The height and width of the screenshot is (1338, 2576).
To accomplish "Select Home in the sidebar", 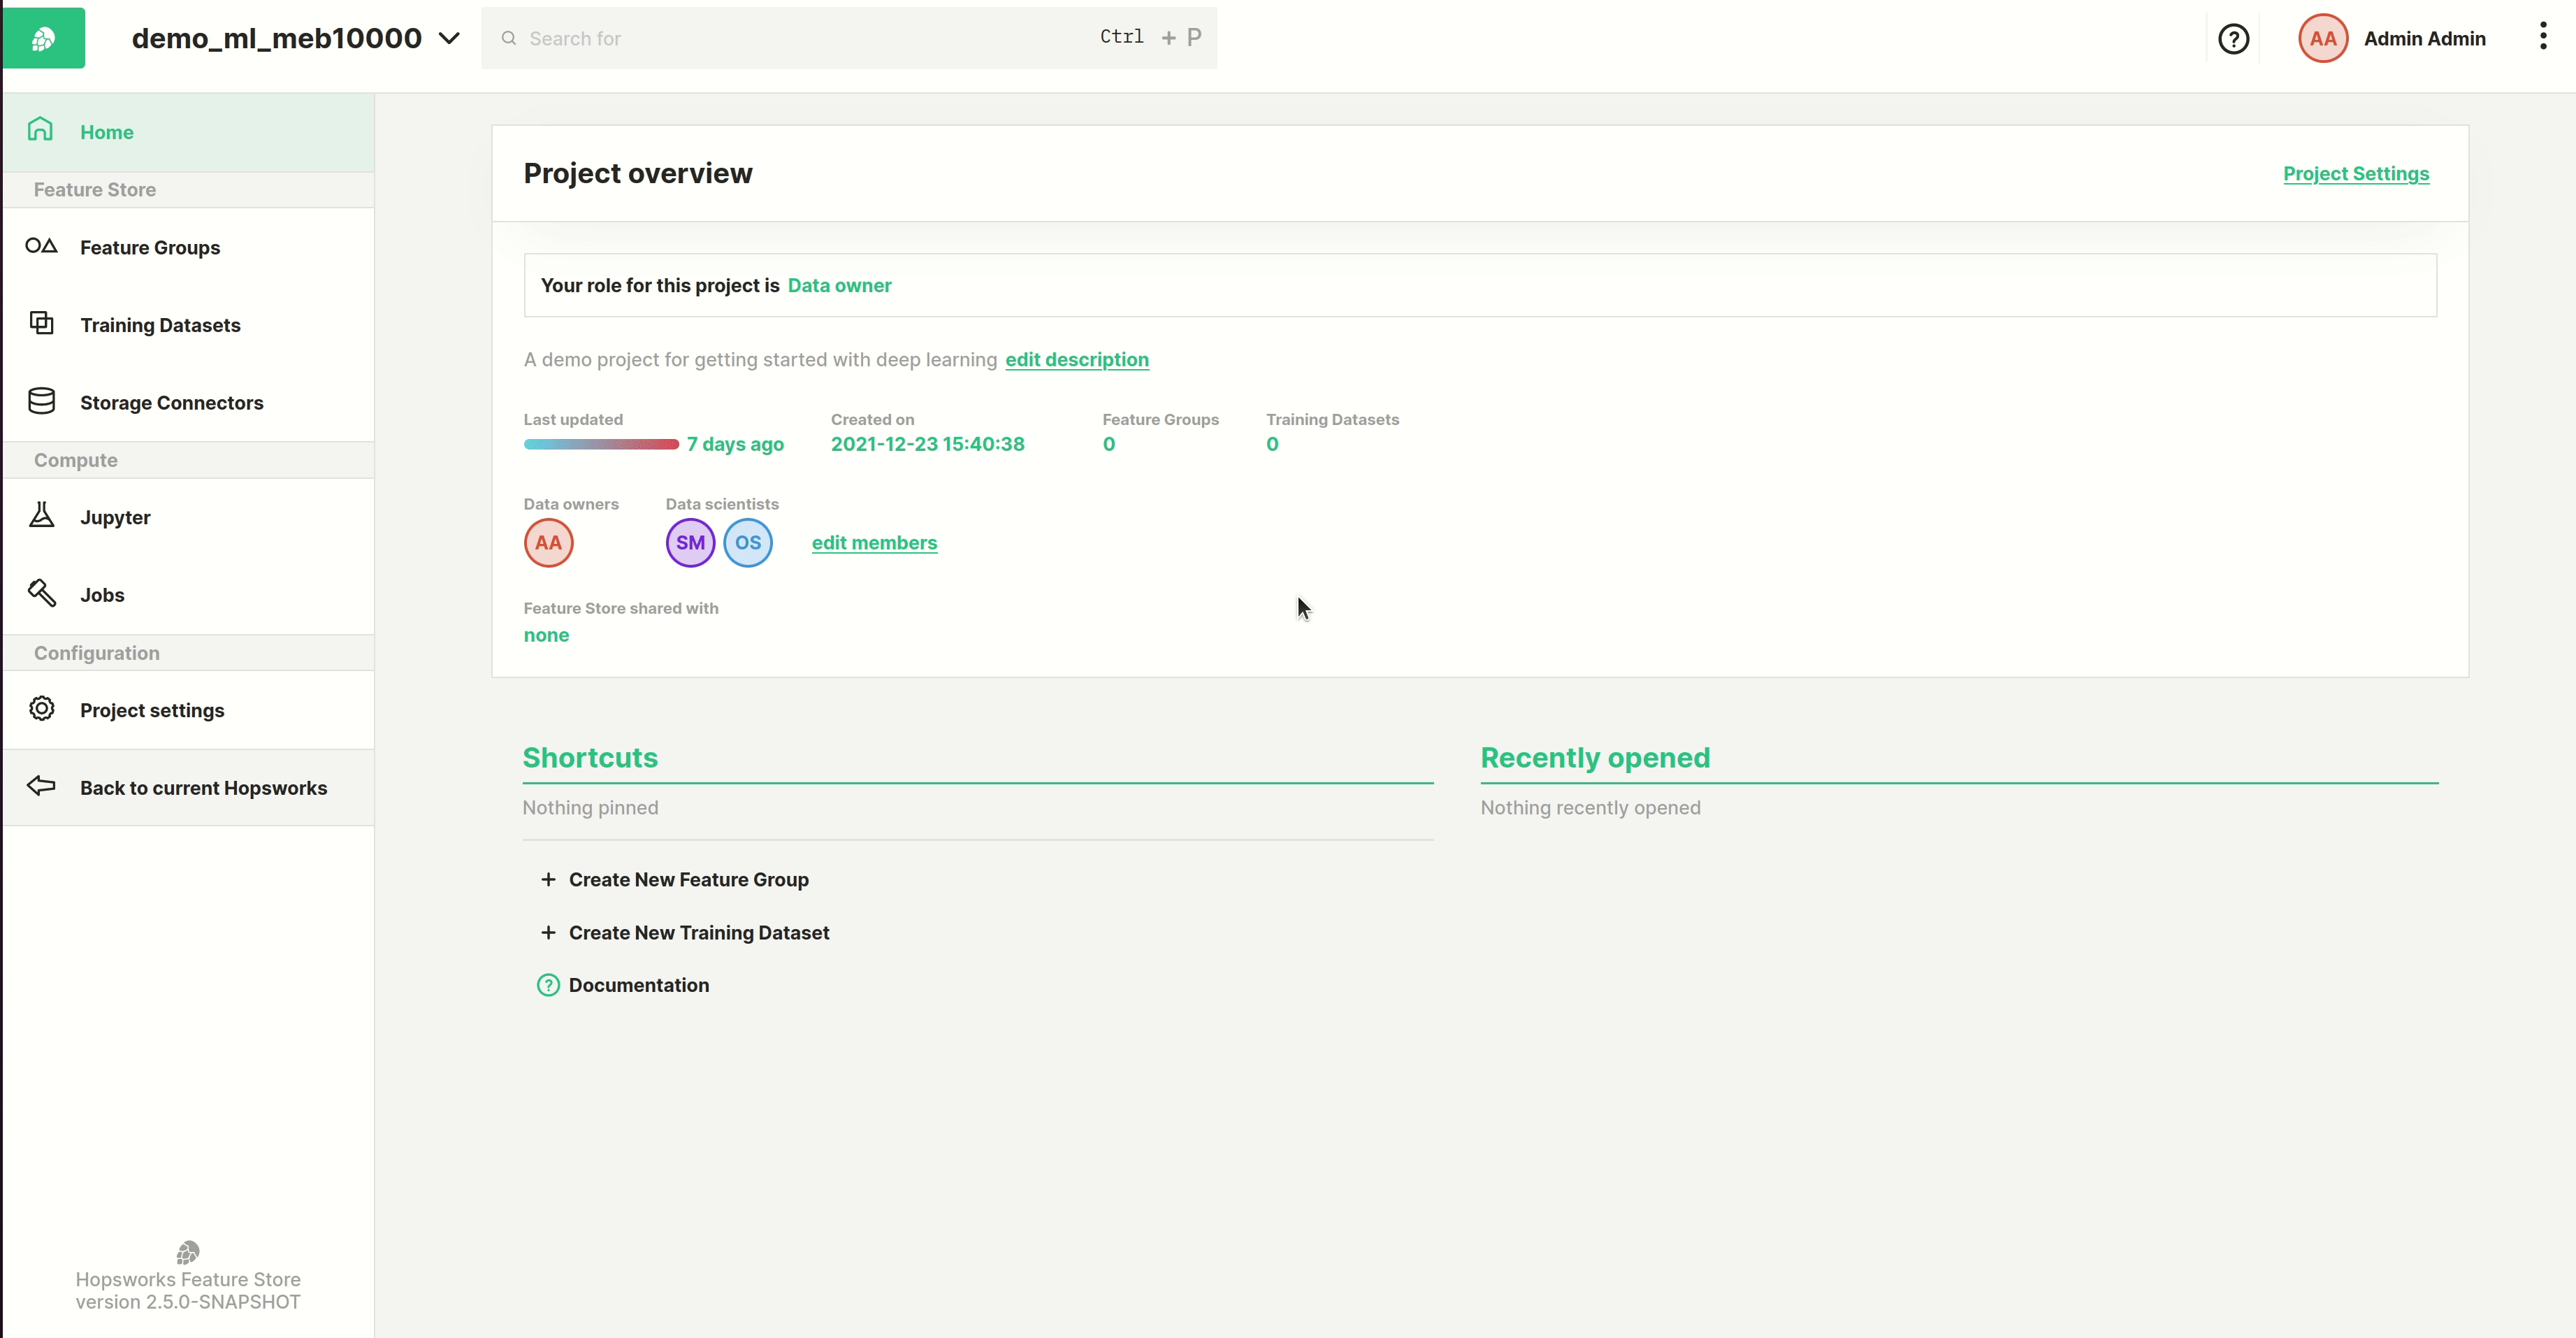I will (x=107, y=132).
